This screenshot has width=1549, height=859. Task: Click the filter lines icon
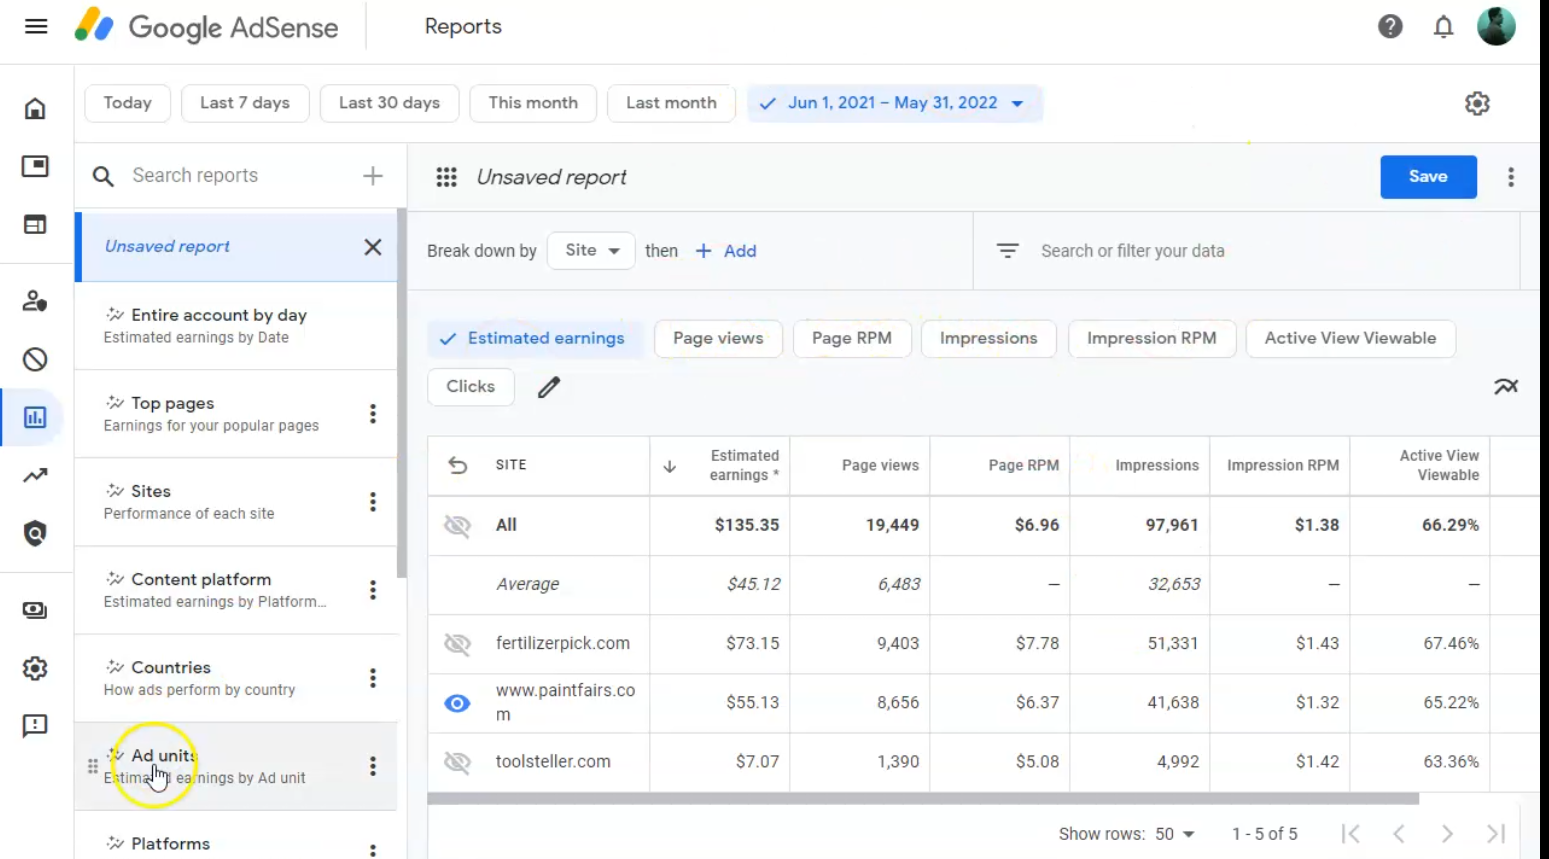pos(1008,251)
